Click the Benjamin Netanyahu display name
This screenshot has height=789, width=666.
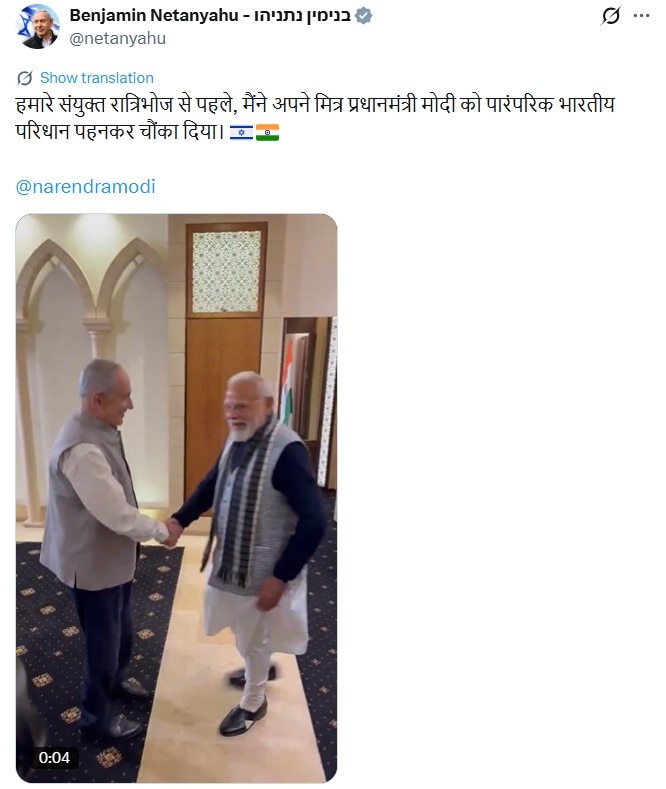point(153,16)
